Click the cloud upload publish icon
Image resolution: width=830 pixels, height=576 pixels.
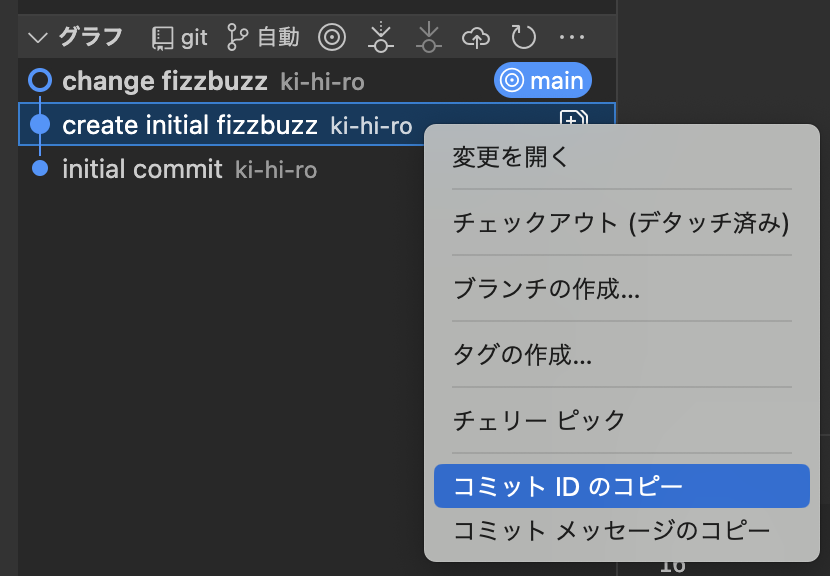point(476,38)
